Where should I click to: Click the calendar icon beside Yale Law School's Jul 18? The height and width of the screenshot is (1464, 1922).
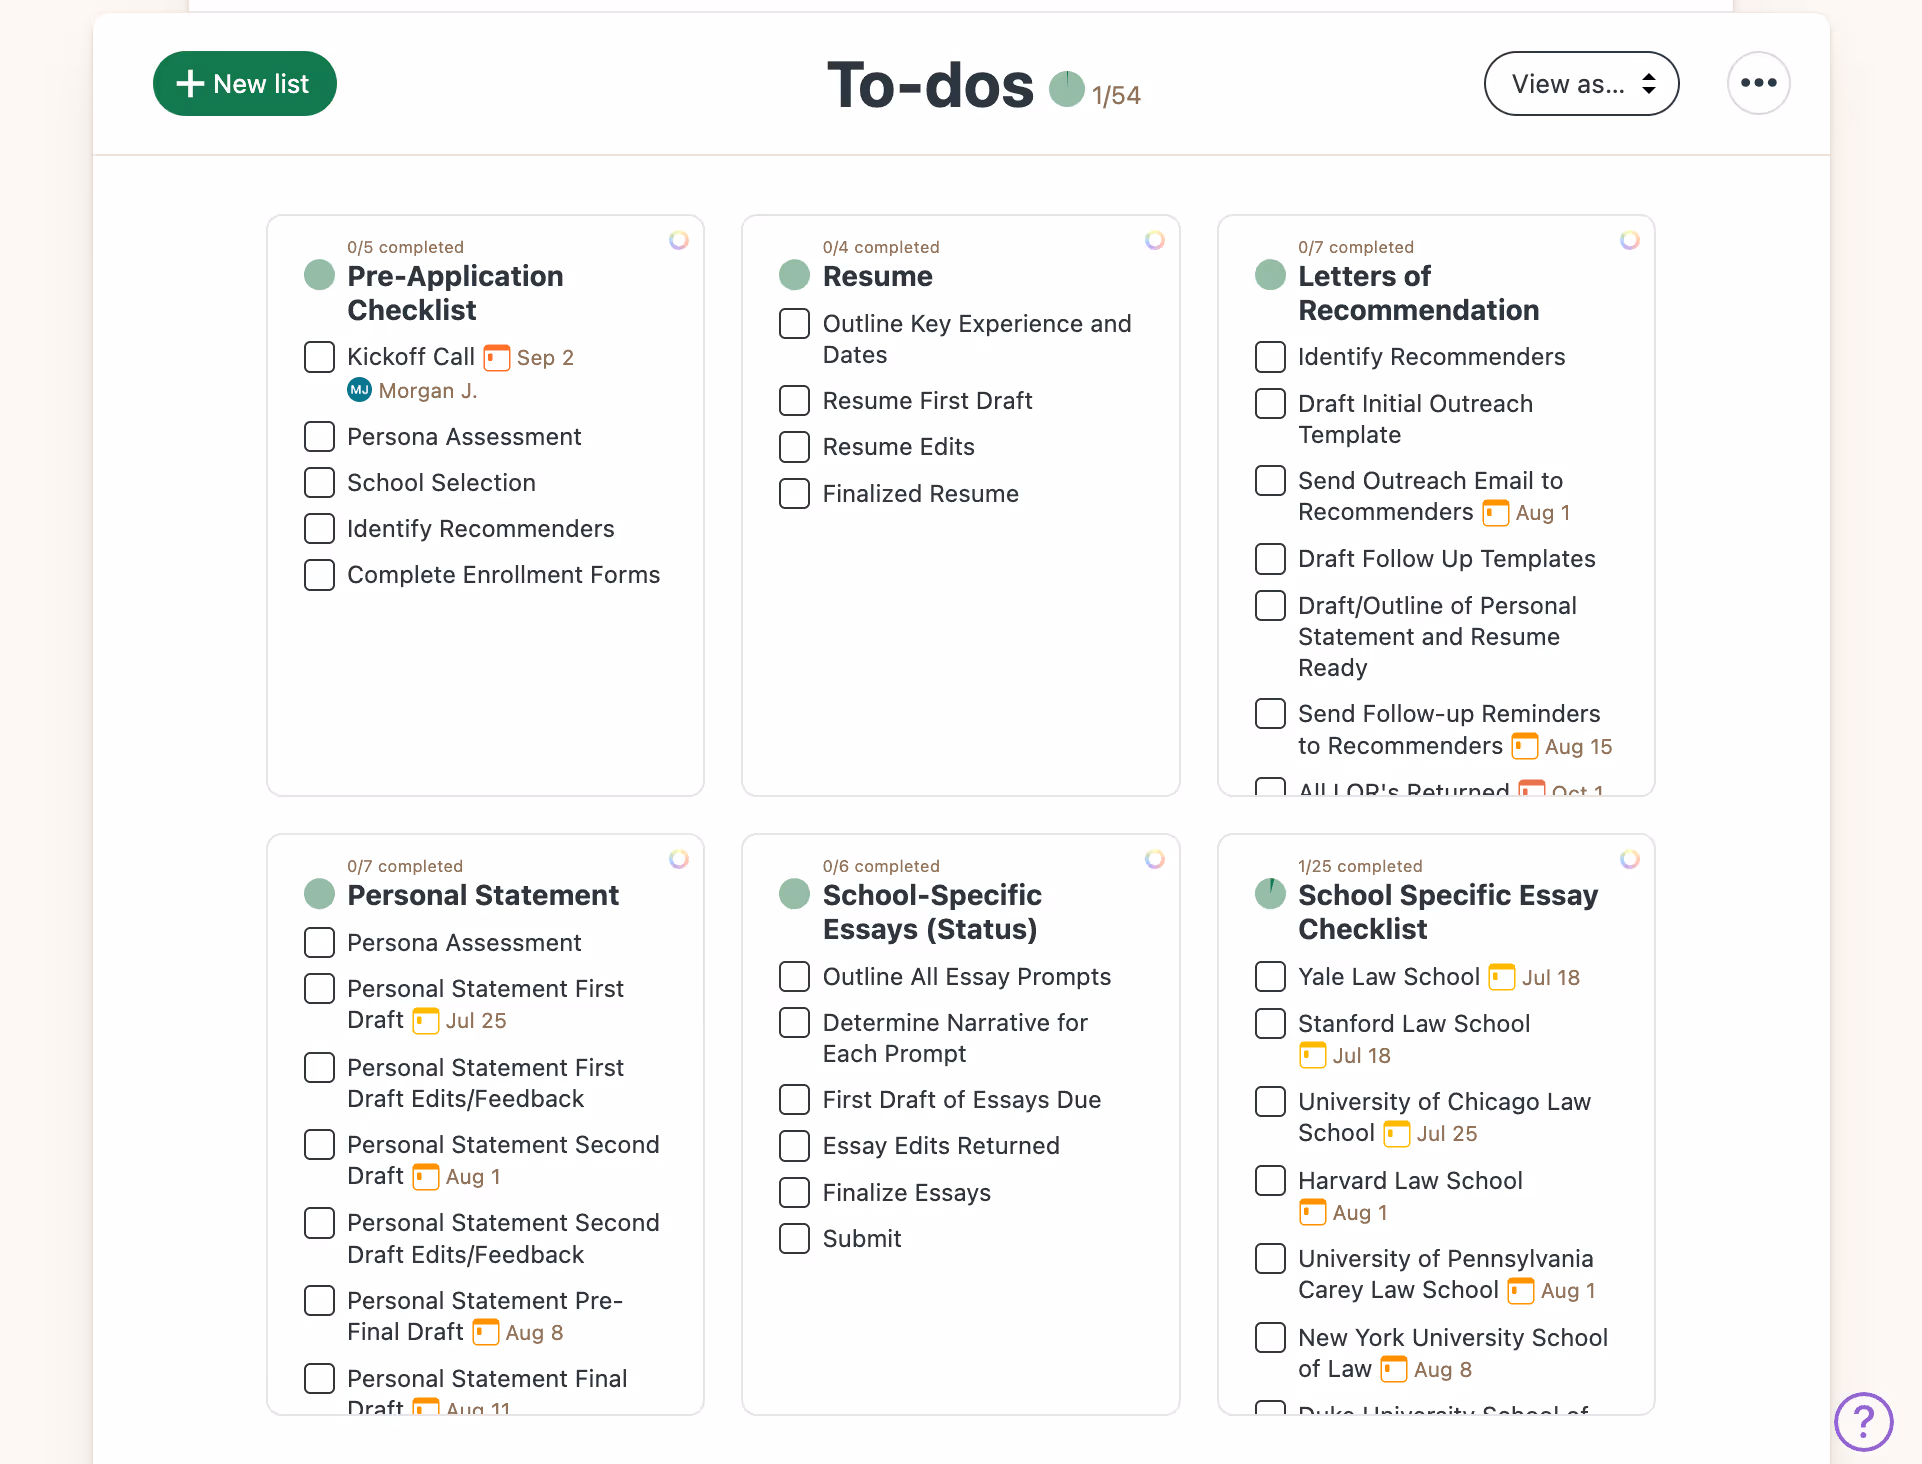[x=1501, y=977]
